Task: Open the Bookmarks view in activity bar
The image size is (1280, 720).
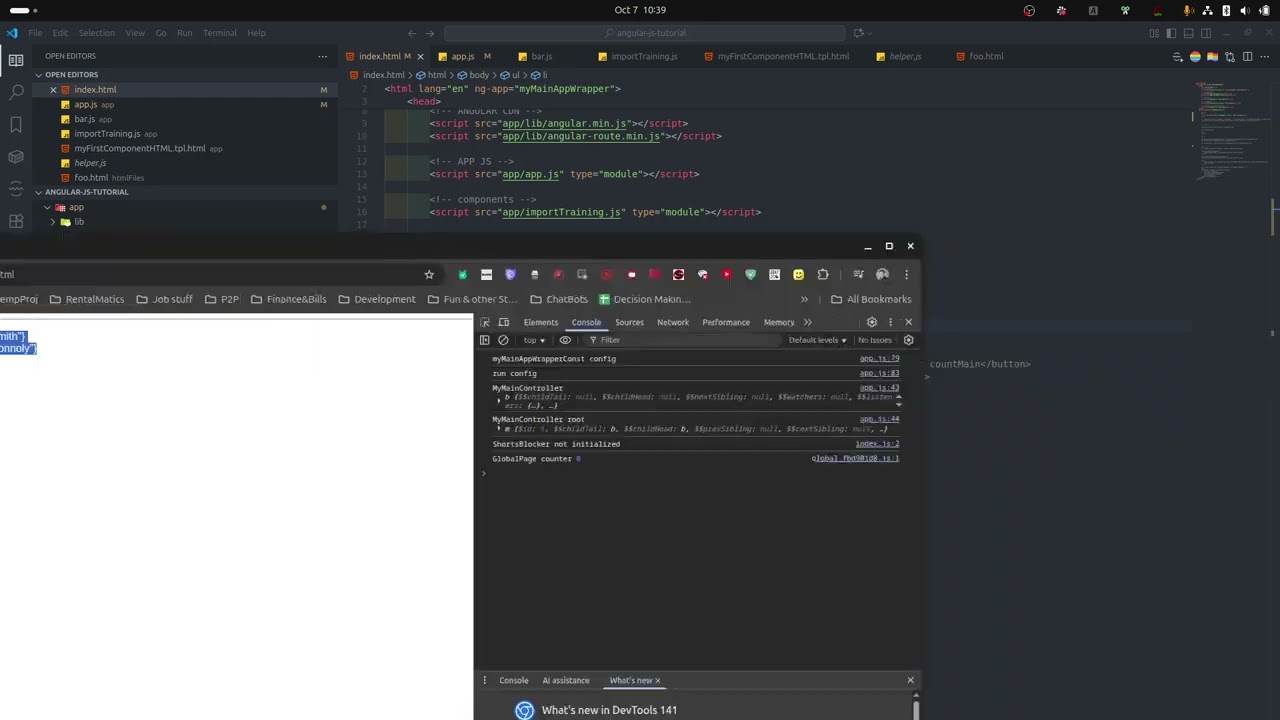Action: 16,124
